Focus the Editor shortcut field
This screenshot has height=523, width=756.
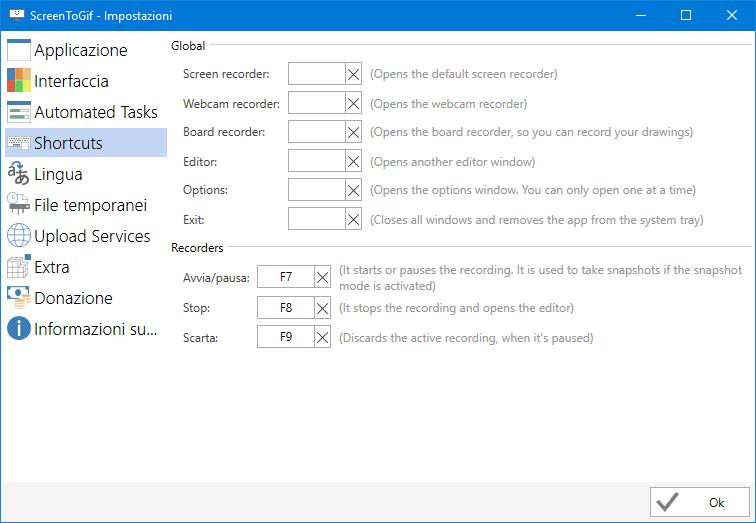click(317, 161)
